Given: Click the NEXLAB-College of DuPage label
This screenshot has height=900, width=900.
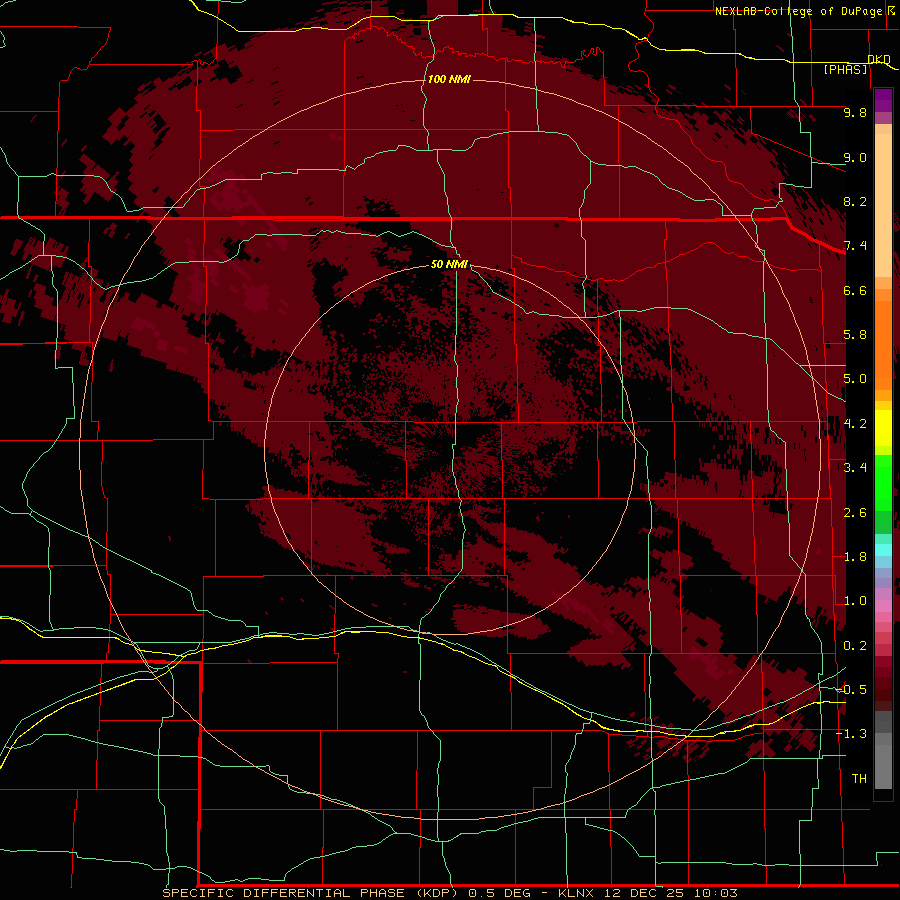Looking at the screenshot, I should click(798, 11).
